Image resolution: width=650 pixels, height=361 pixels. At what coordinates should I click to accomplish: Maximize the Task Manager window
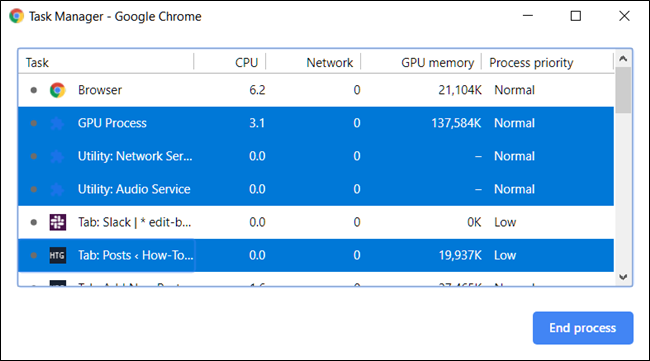click(x=576, y=16)
